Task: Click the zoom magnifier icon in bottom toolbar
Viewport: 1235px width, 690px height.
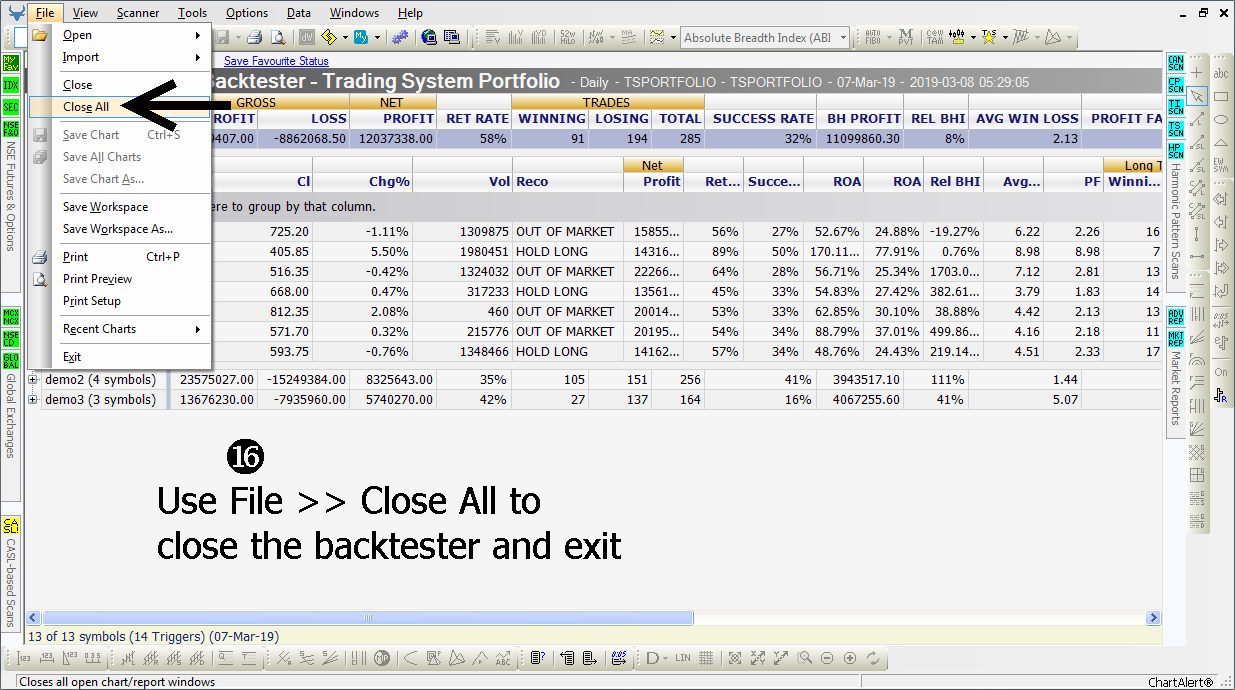Action: coord(805,658)
